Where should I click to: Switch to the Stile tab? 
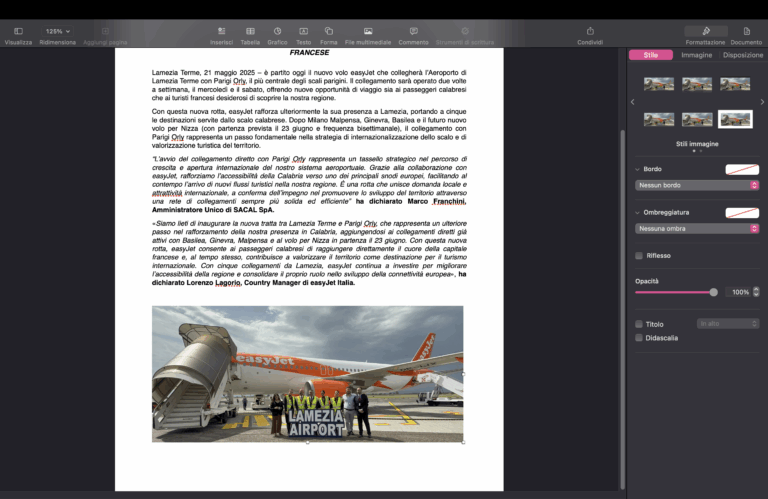(x=650, y=55)
